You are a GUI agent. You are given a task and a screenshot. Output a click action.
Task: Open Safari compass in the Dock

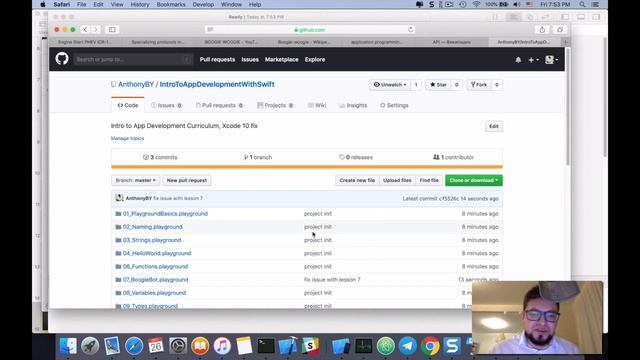pos(134,346)
